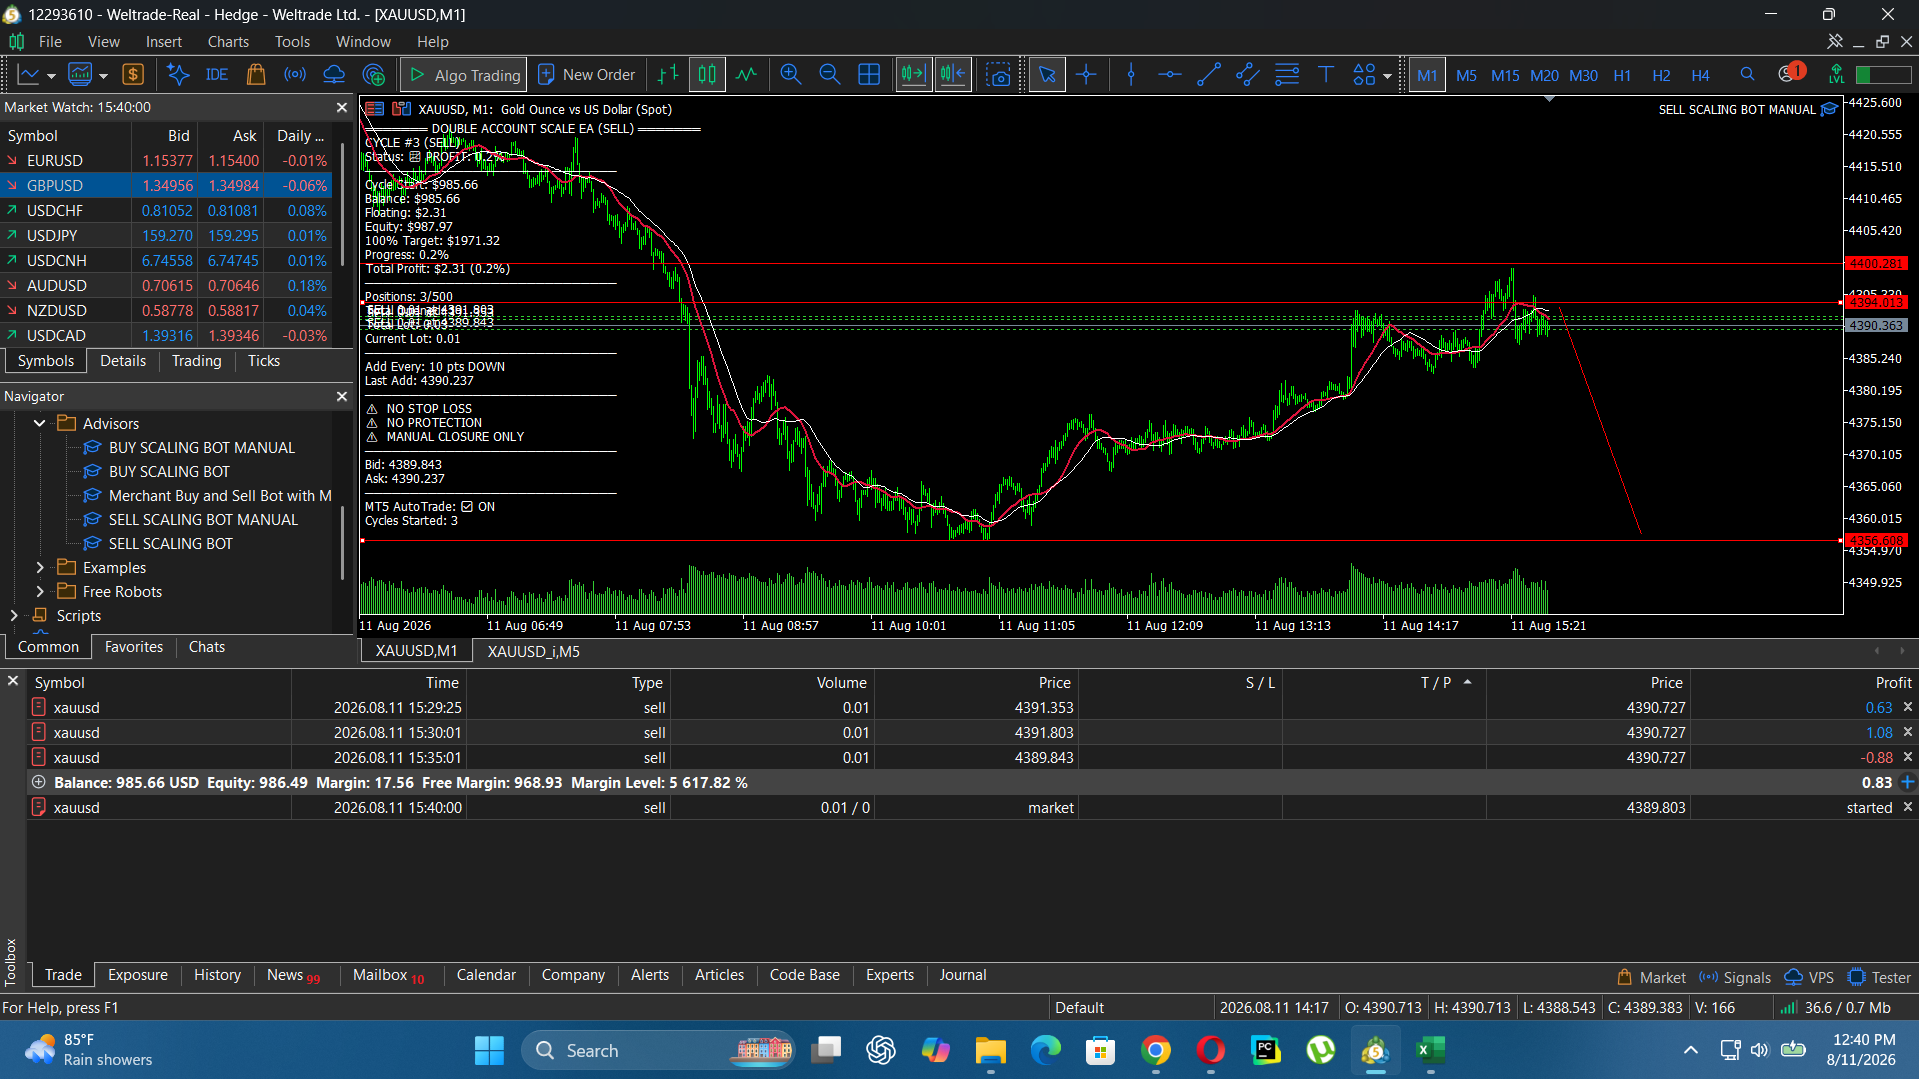
Task: Select the vertical line drawing tool
Action: click(1131, 75)
